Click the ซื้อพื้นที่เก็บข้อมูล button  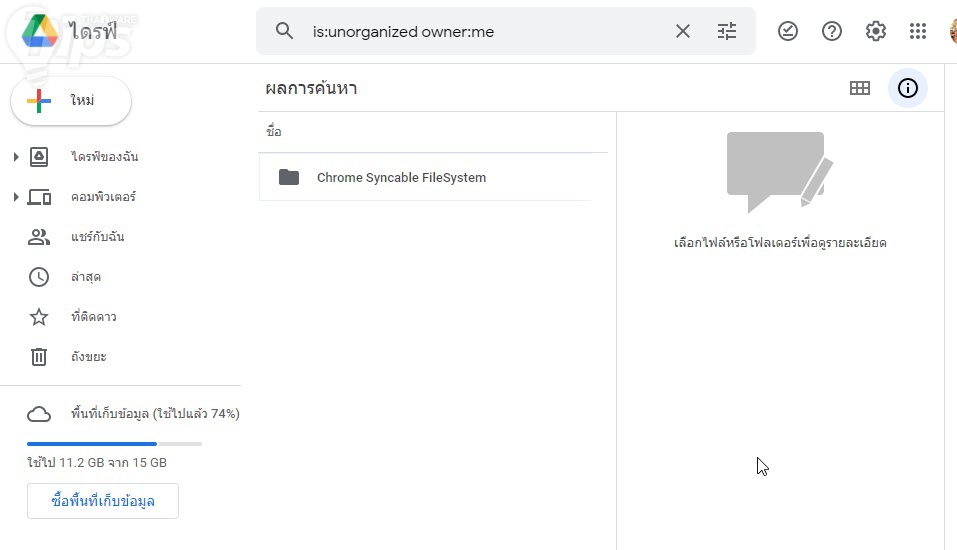pos(103,501)
